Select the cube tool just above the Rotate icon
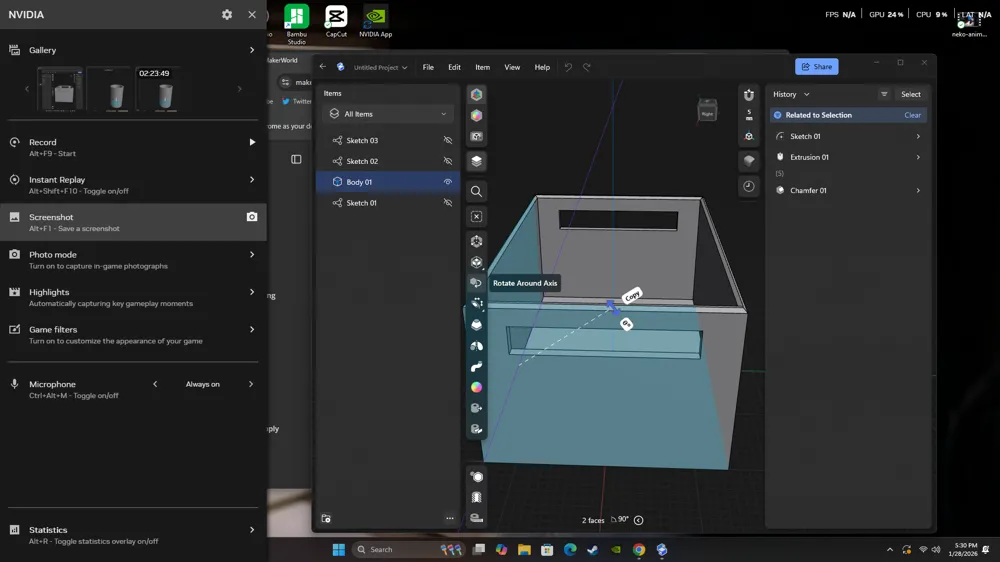The height and width of the screenshot is (562, 1000). [x=476, y=262]
